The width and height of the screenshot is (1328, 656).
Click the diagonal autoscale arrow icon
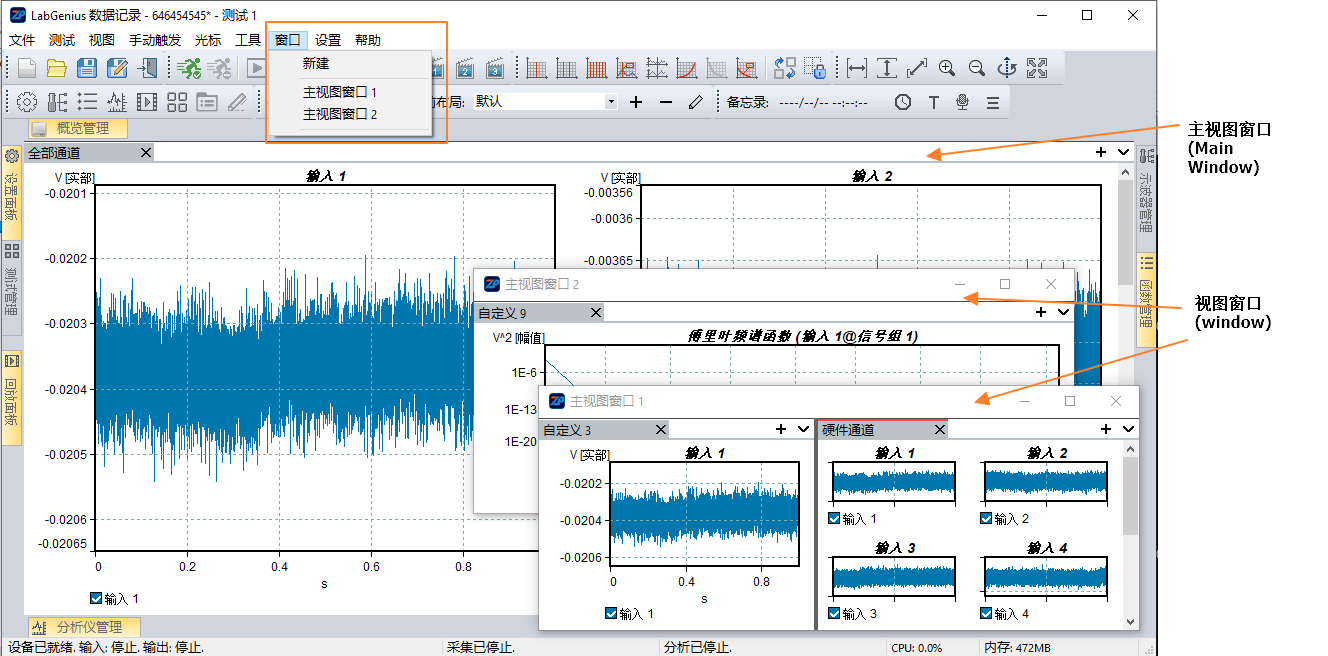(x=917, y=68)
